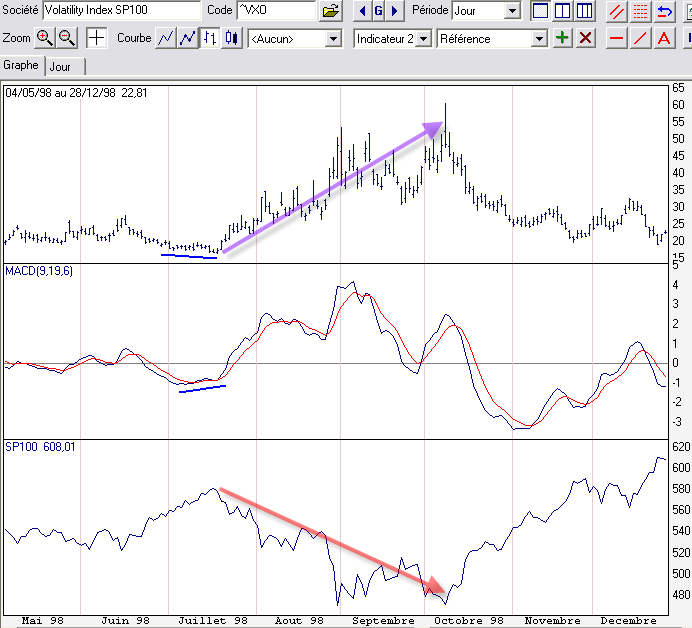Choose thin line curve style
Screen dimensions: 692x628
(x=165, y=38)
